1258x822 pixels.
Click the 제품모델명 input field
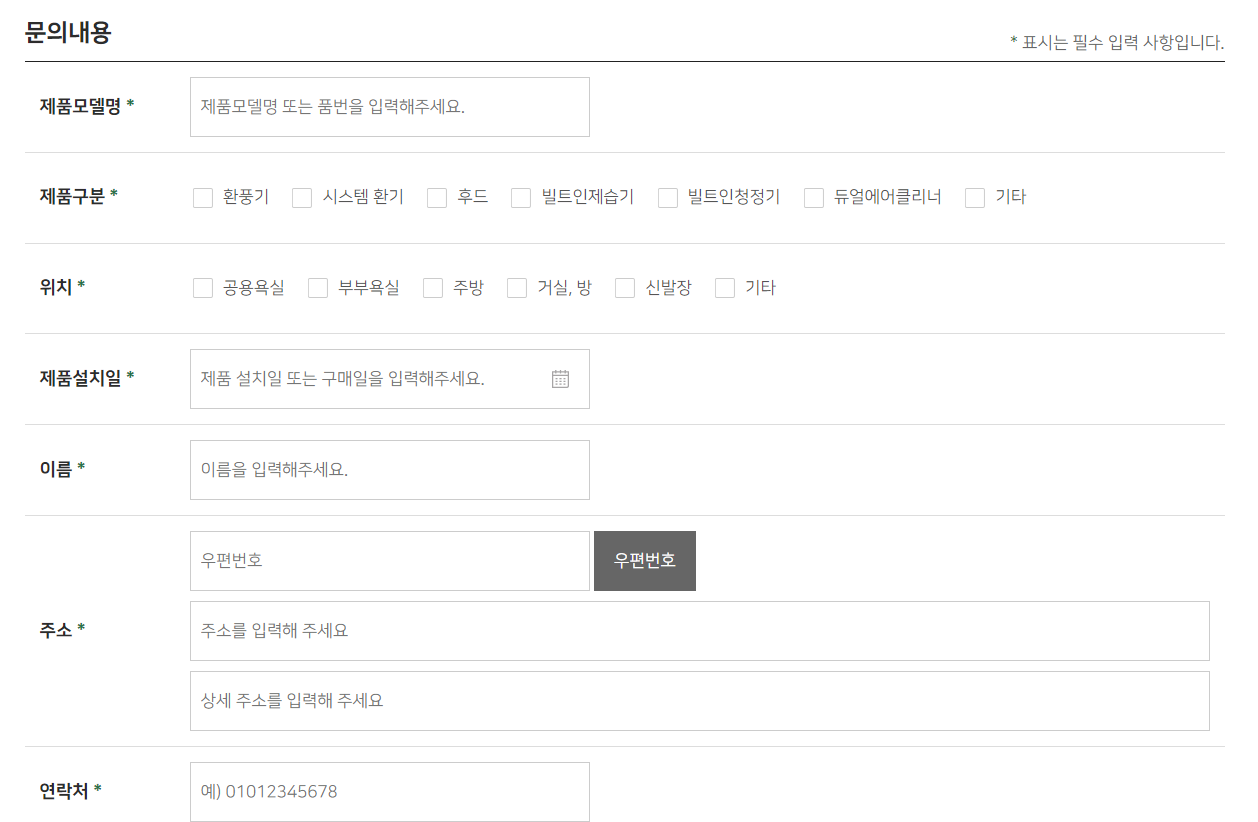(389, 106)
